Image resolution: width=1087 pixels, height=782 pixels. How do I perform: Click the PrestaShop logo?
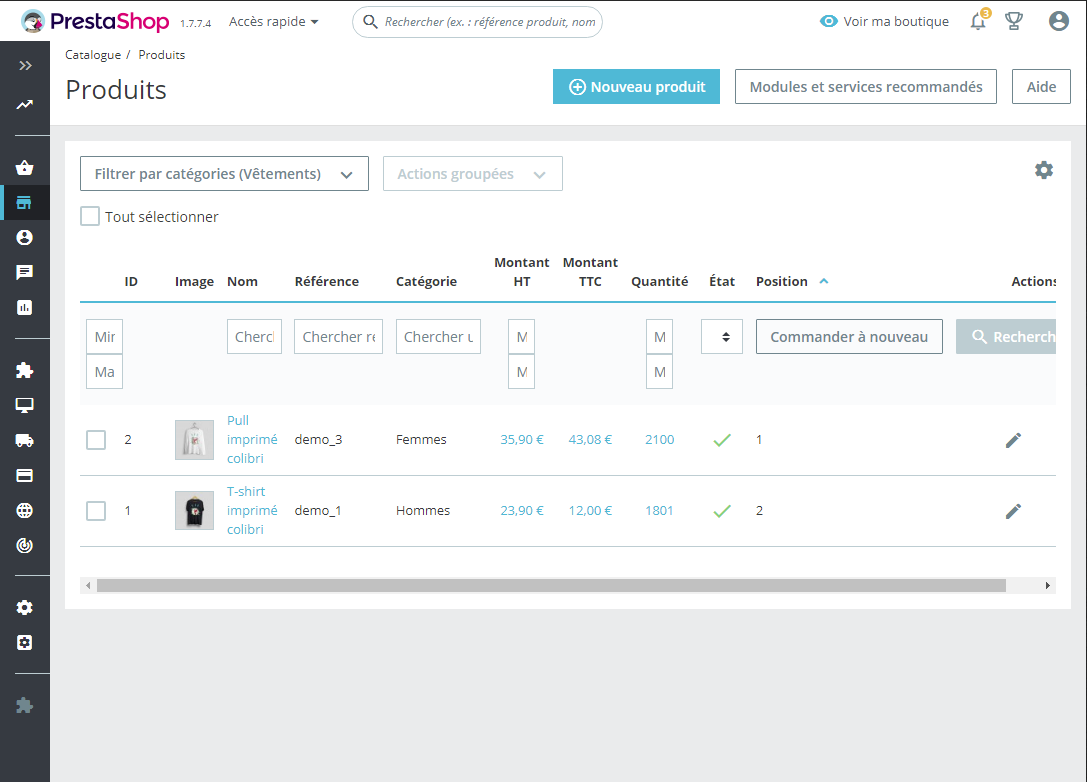[95, 21]
